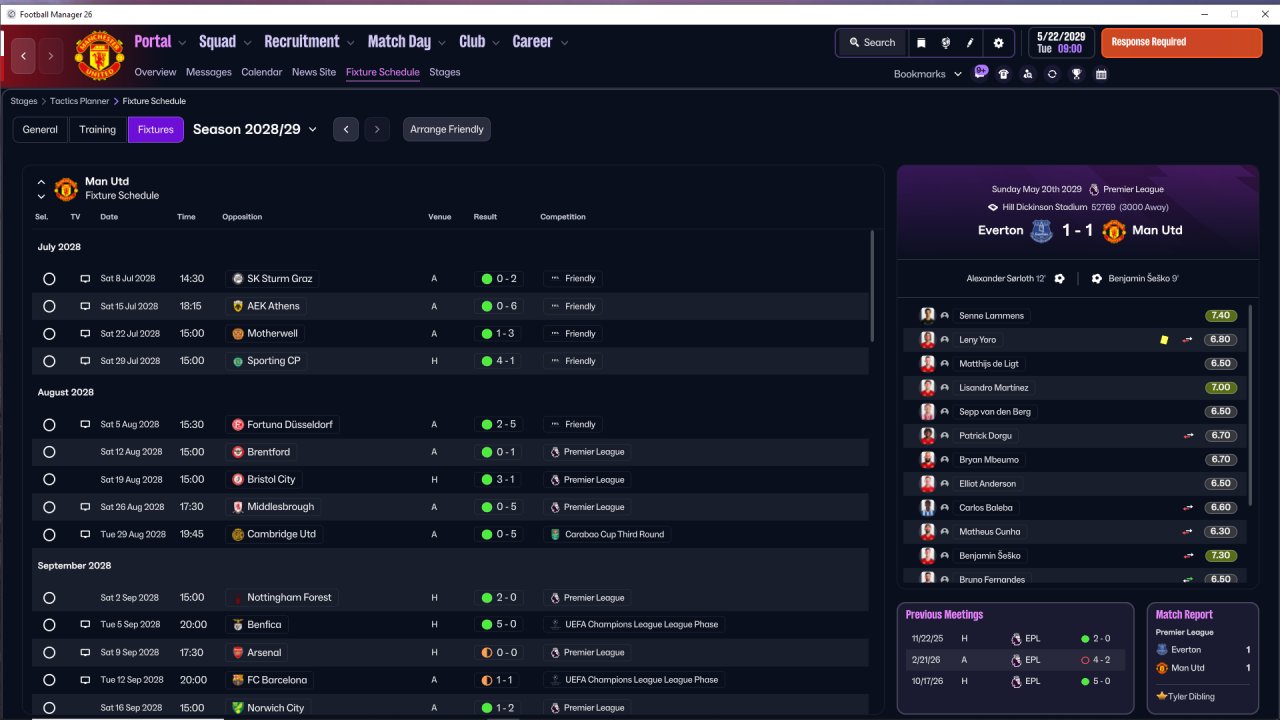Click the goal icon next to Alexander Sørloth 12'
The height and width of the screenshot is (720, 1280).
(x=1060, y=279)
